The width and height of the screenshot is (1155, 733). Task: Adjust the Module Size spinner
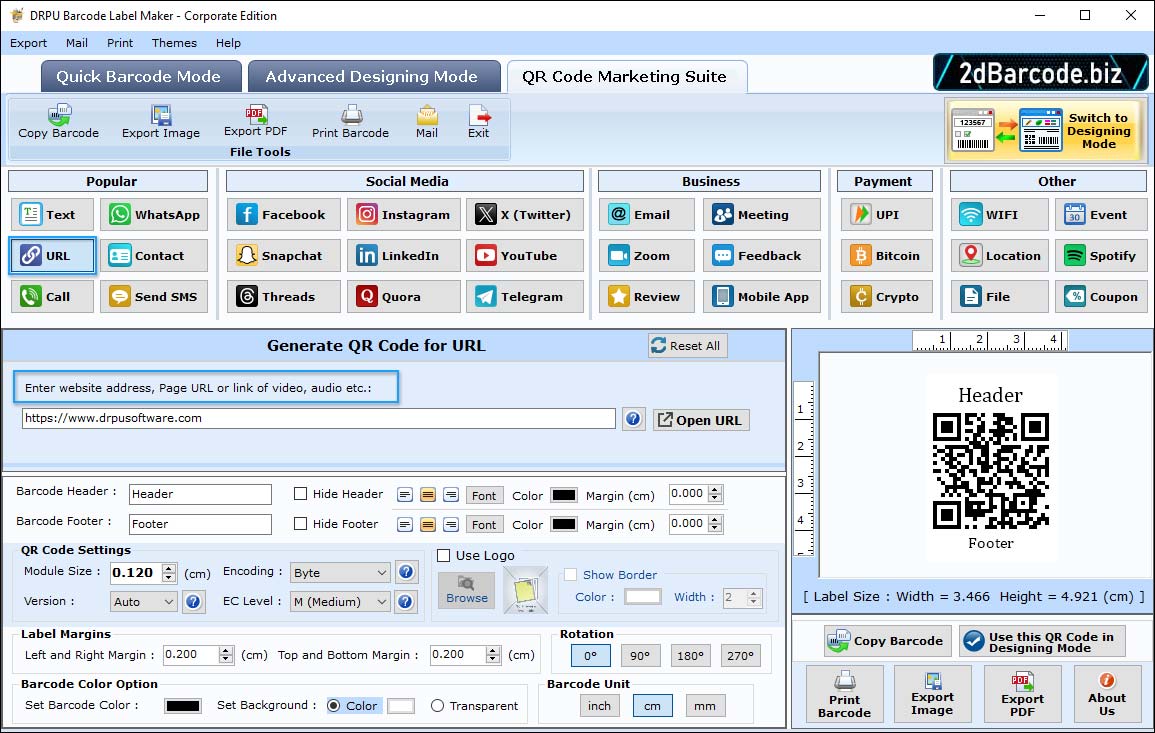(x=169, y=572)
